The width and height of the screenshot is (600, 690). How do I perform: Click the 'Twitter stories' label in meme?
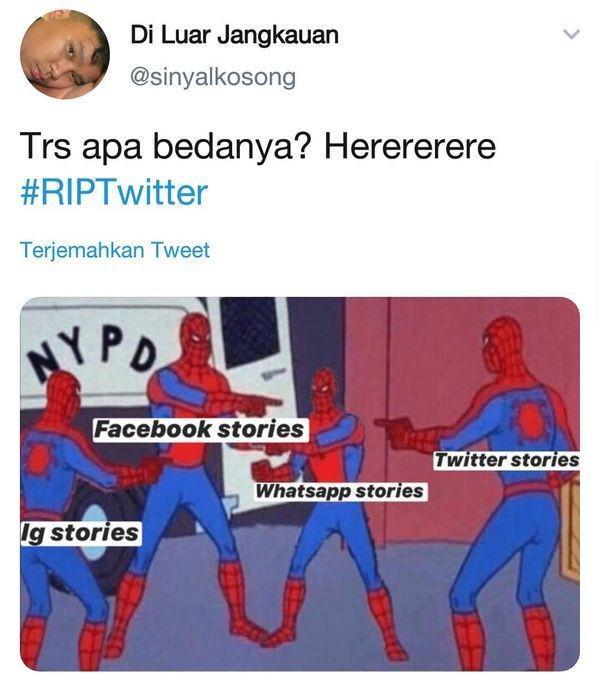(x=506, y=460)
